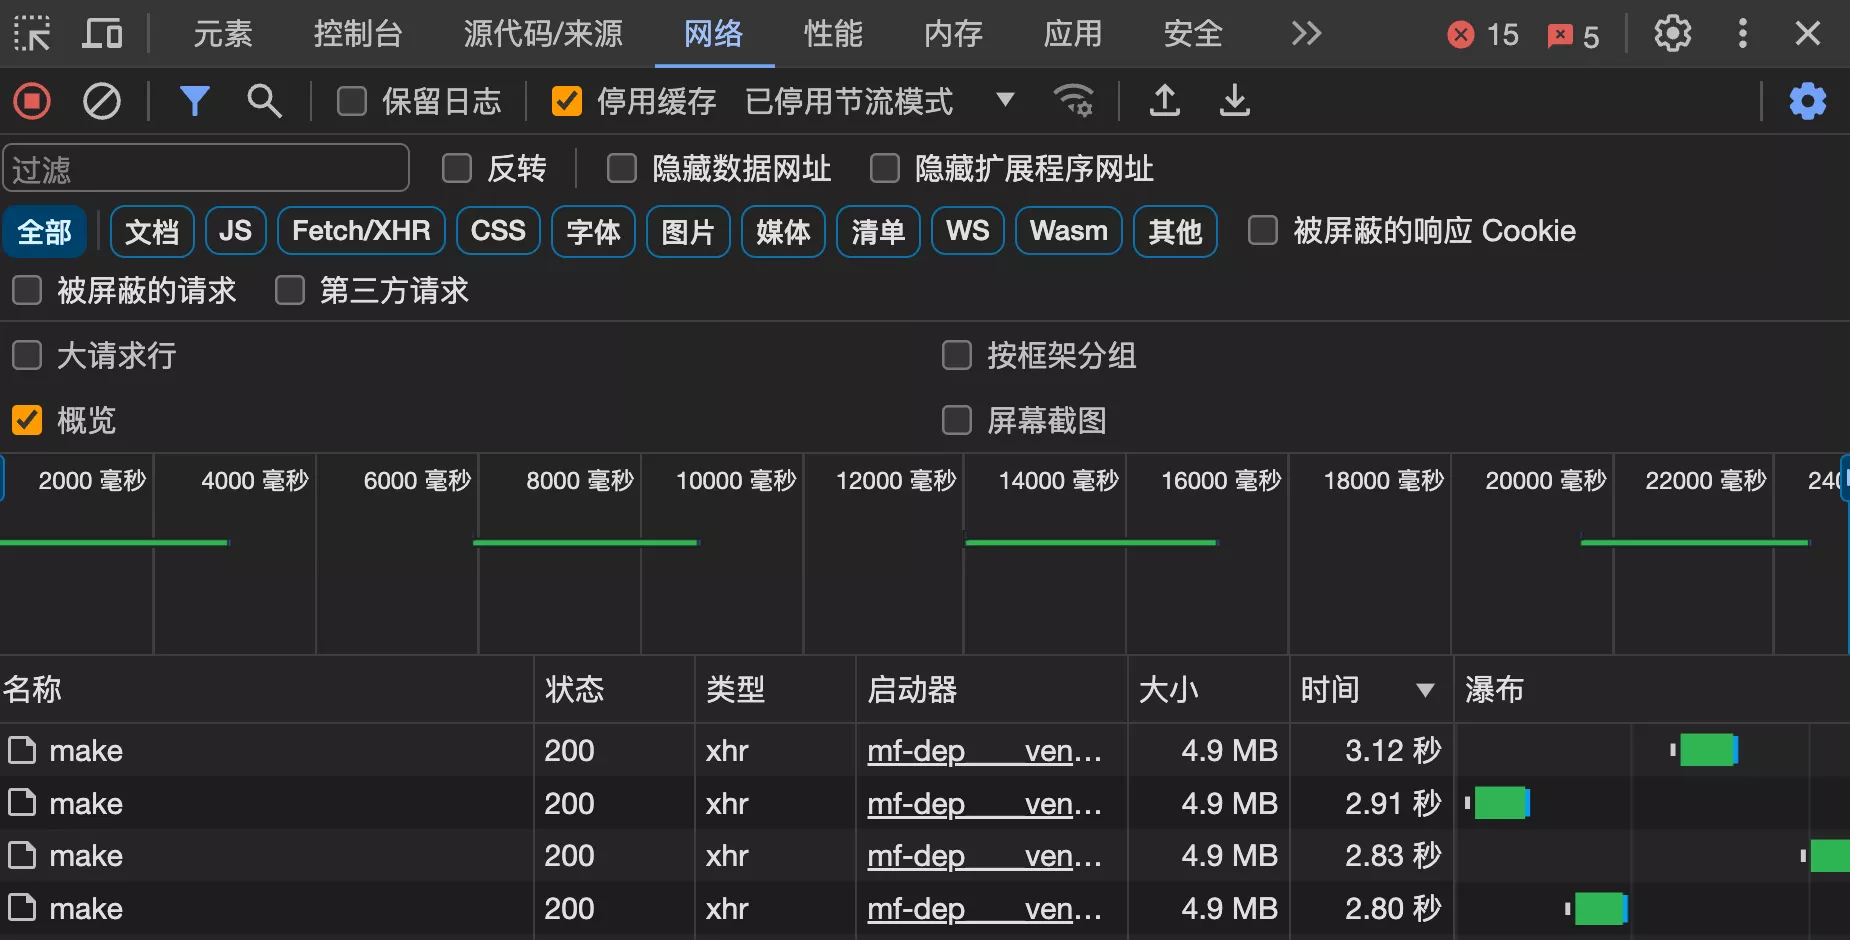Activate the inspect element picker icon
The height and width of the screenshot is (940, 1850).
(32, 34)
